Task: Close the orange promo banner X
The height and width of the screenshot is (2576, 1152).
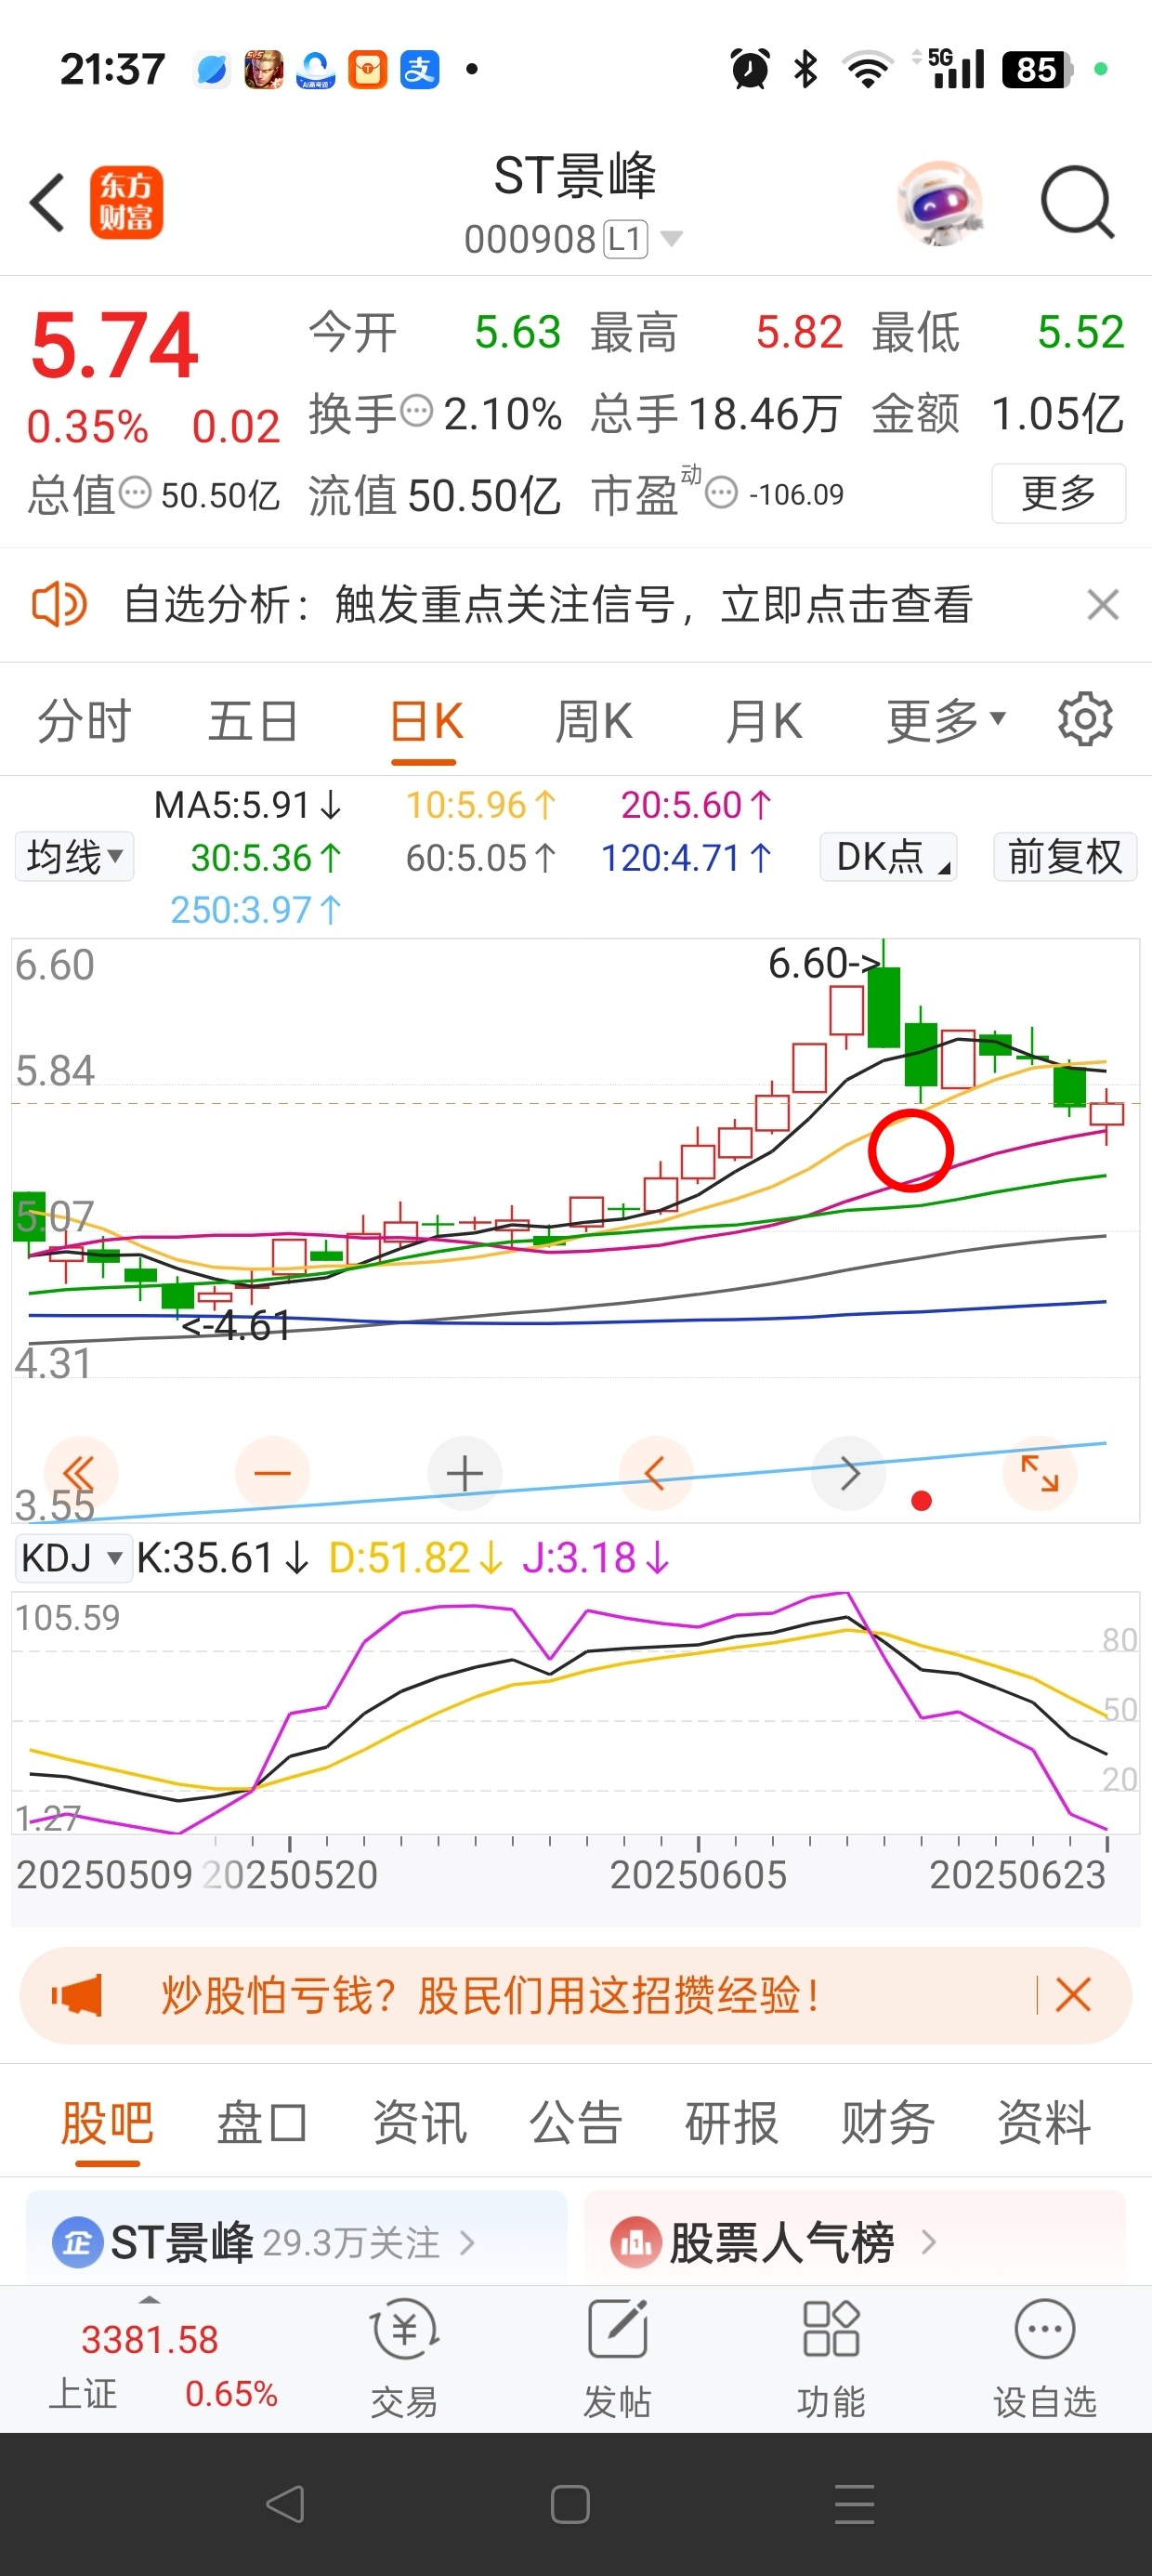Action: tap(1073, 1995)
